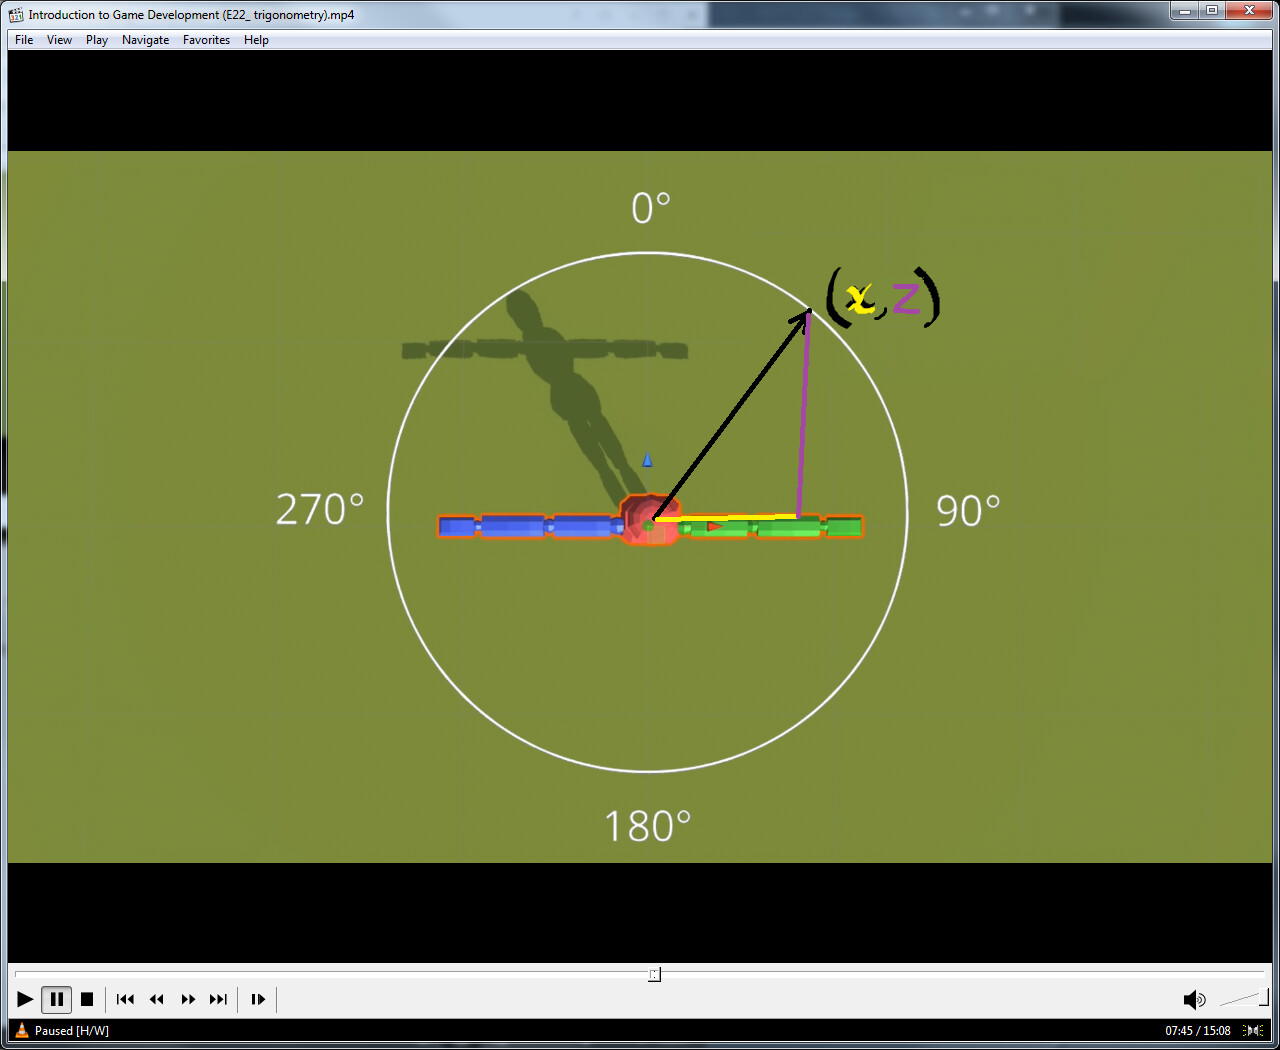Increase playback speed (fast-forward arrows)

click(x=188, y=999)
